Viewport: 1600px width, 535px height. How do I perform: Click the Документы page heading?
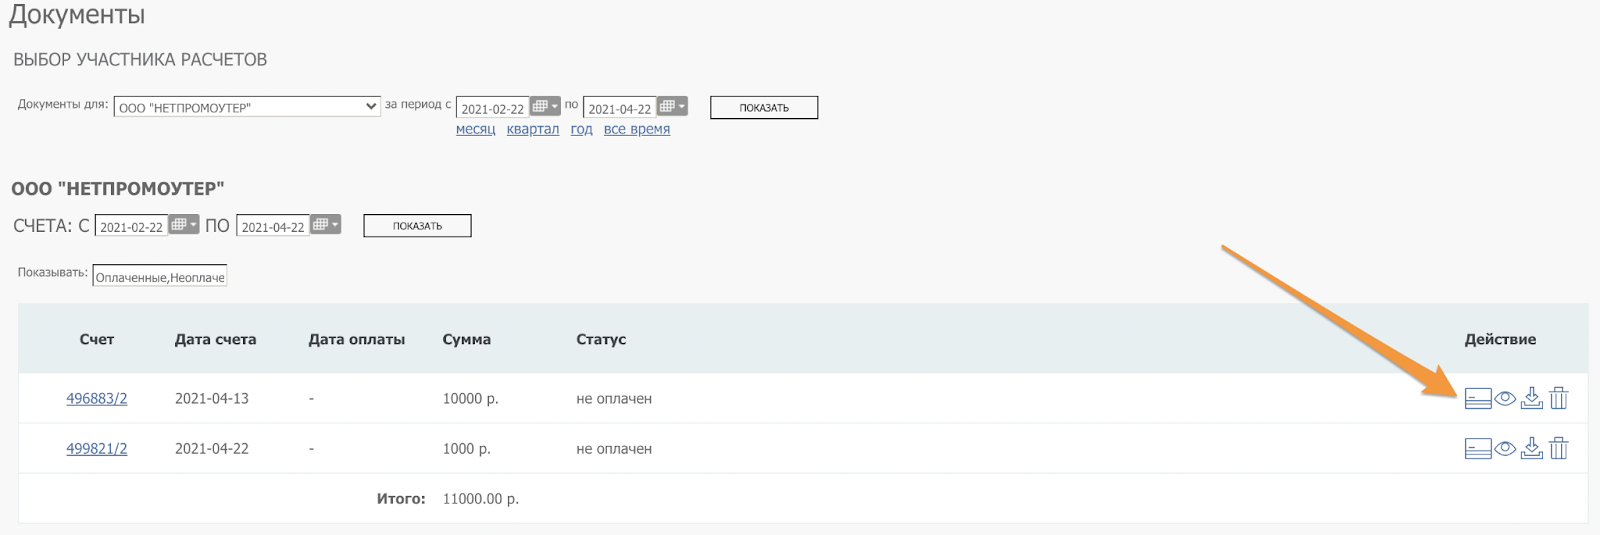click(x=77, y=15)
